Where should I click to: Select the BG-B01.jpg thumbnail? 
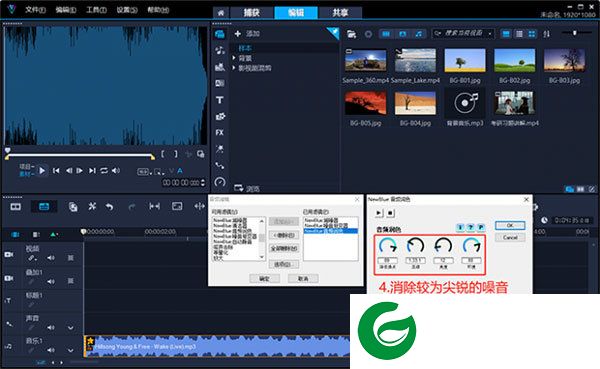coord(465,60)
